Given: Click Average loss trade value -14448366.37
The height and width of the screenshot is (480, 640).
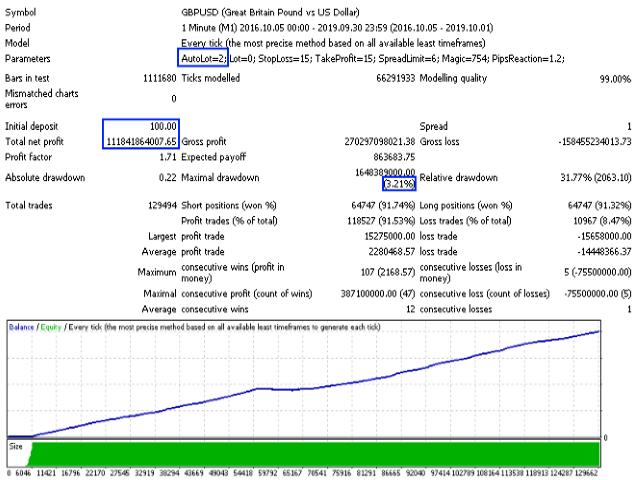Looking at the screenshot, I should pos(604,252).
